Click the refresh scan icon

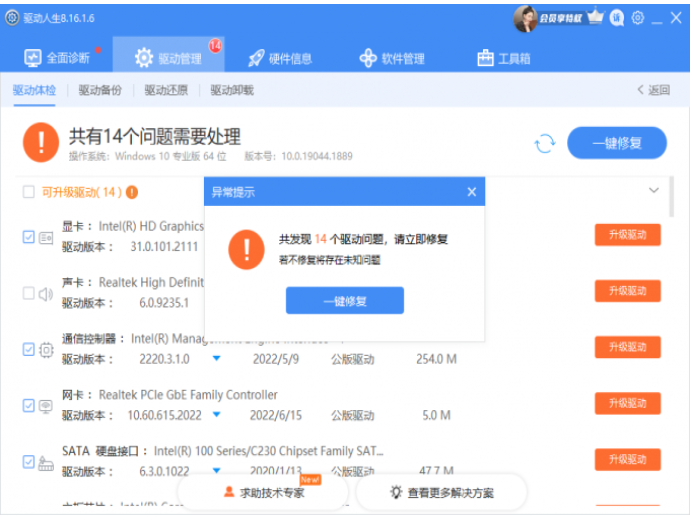(x=544, y=143)
